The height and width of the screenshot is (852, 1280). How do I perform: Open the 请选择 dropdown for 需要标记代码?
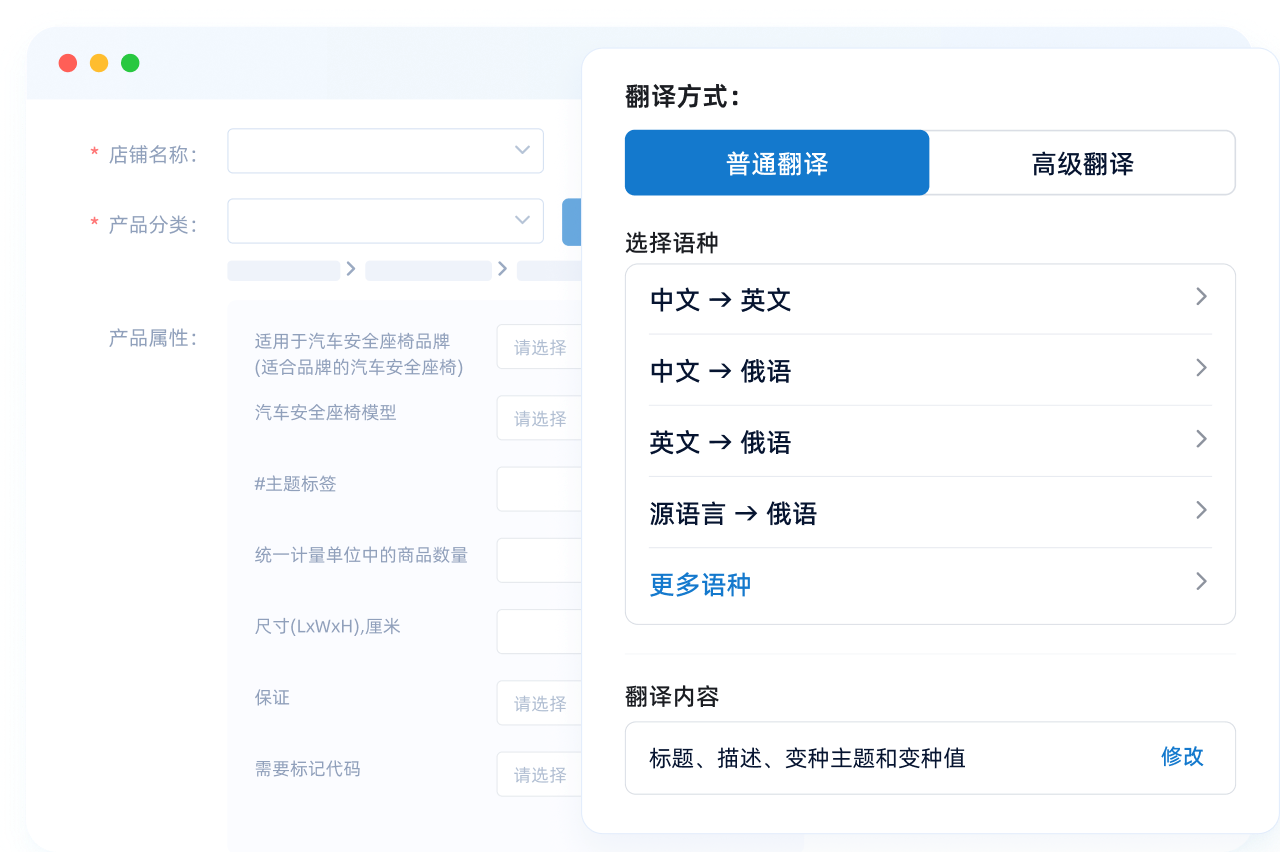[539, 774]
